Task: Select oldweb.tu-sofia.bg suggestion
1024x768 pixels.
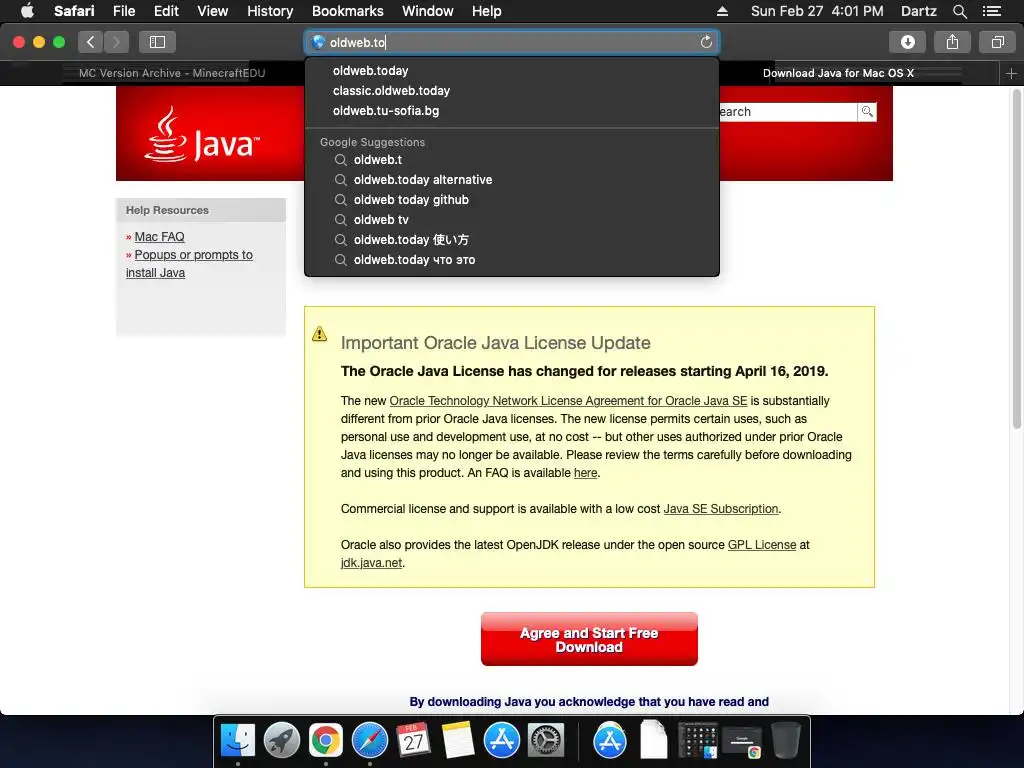Action: (512, 111)
